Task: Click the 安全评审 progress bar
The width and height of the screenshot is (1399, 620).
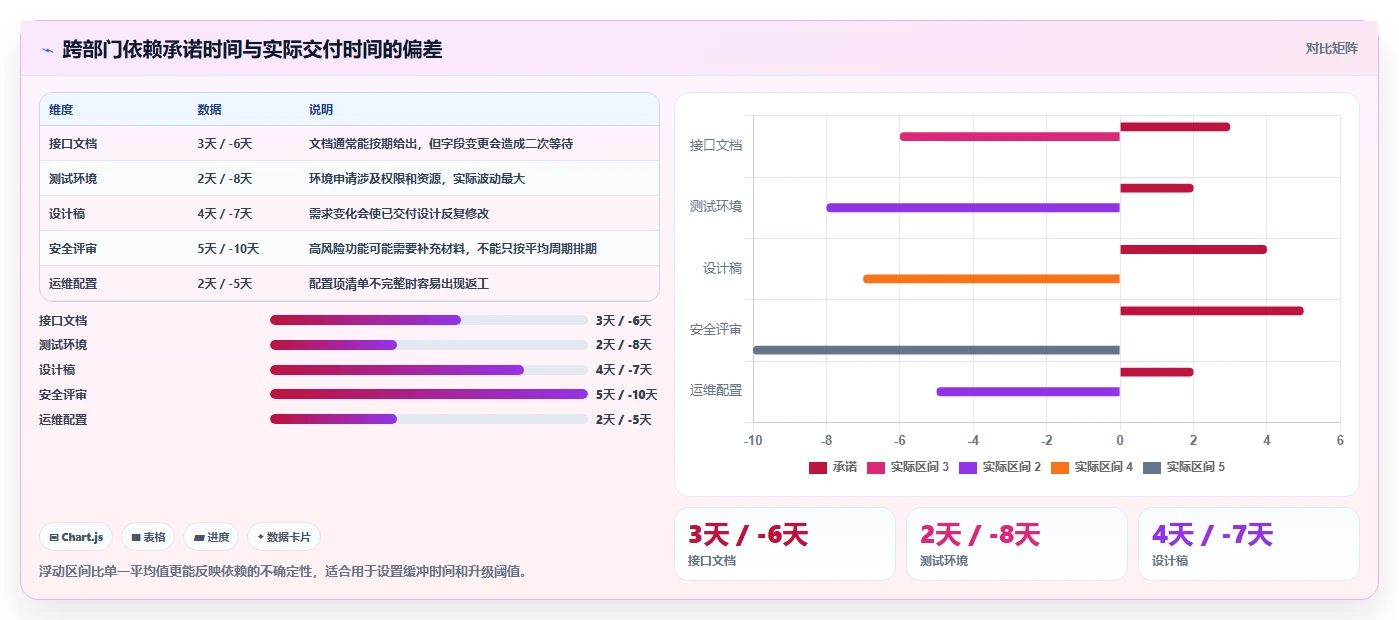Action: (x=429, y=394)
